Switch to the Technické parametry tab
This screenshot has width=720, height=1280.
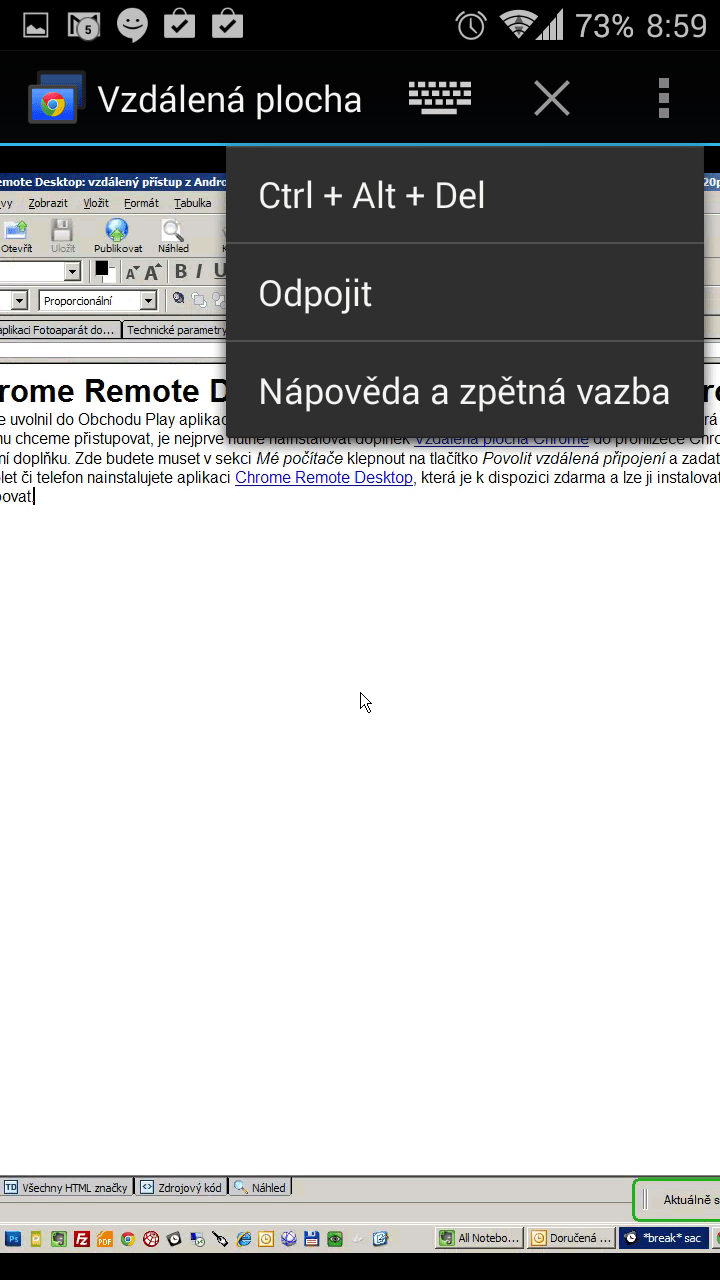tap(175, 330)
